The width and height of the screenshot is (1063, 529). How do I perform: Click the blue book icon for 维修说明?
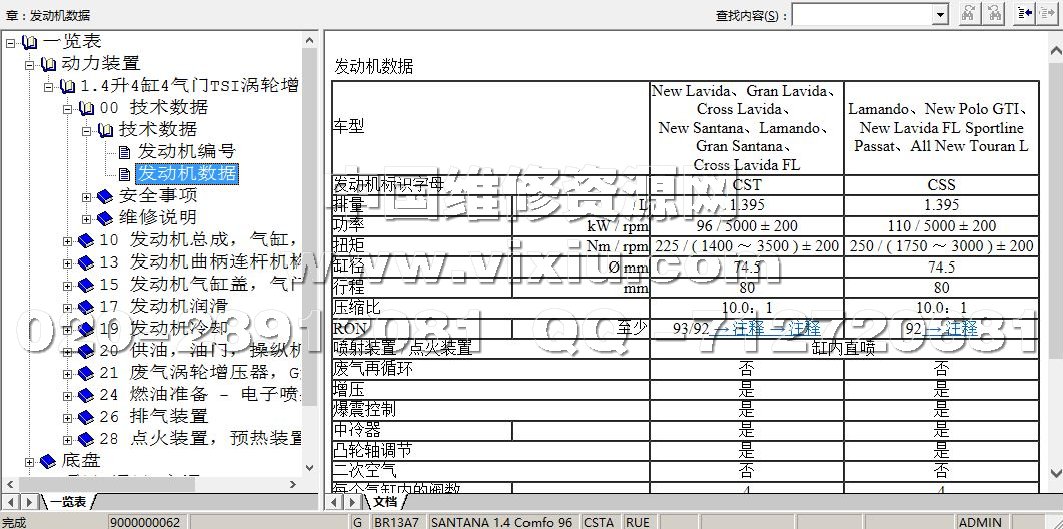105,218
